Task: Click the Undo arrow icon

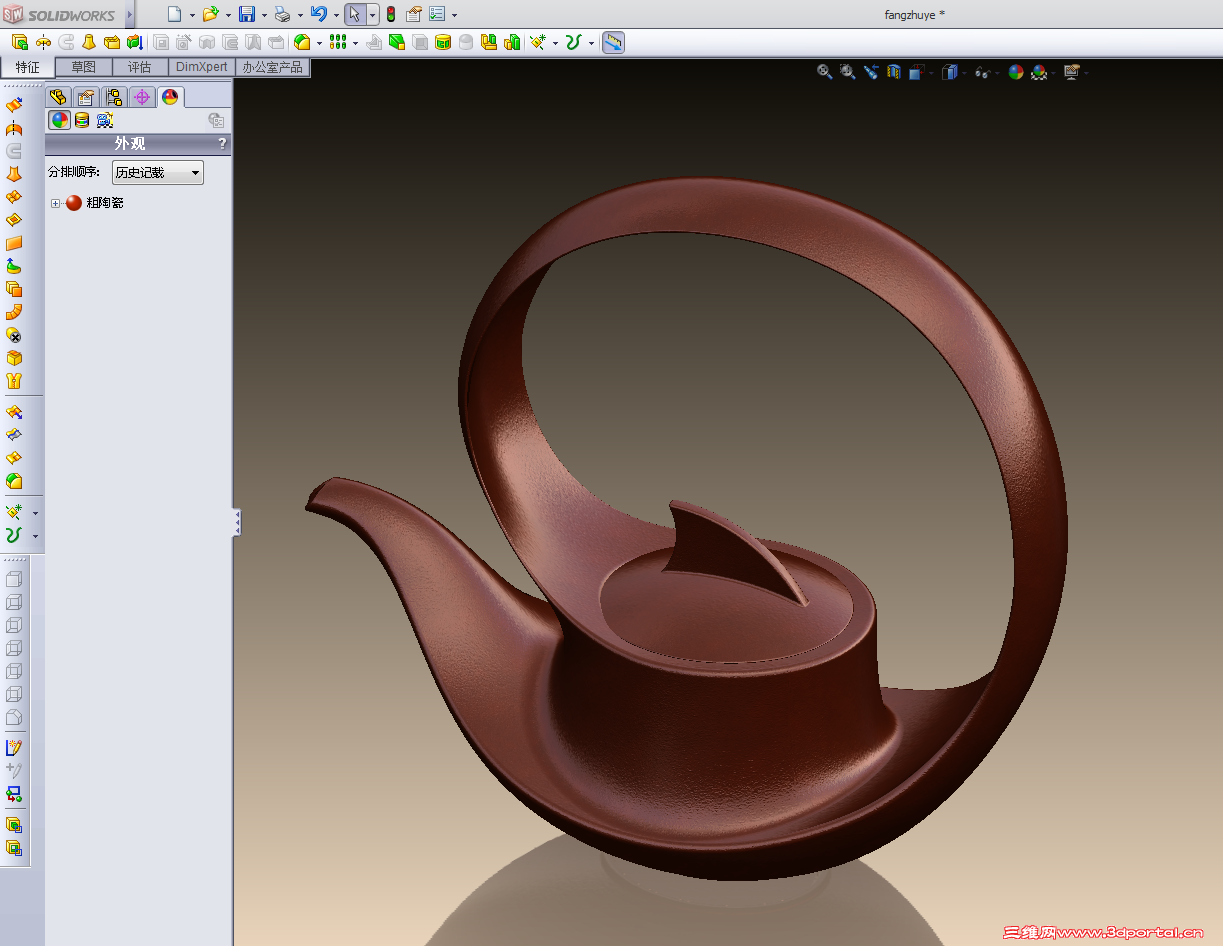Action: [x=318, y=14]
